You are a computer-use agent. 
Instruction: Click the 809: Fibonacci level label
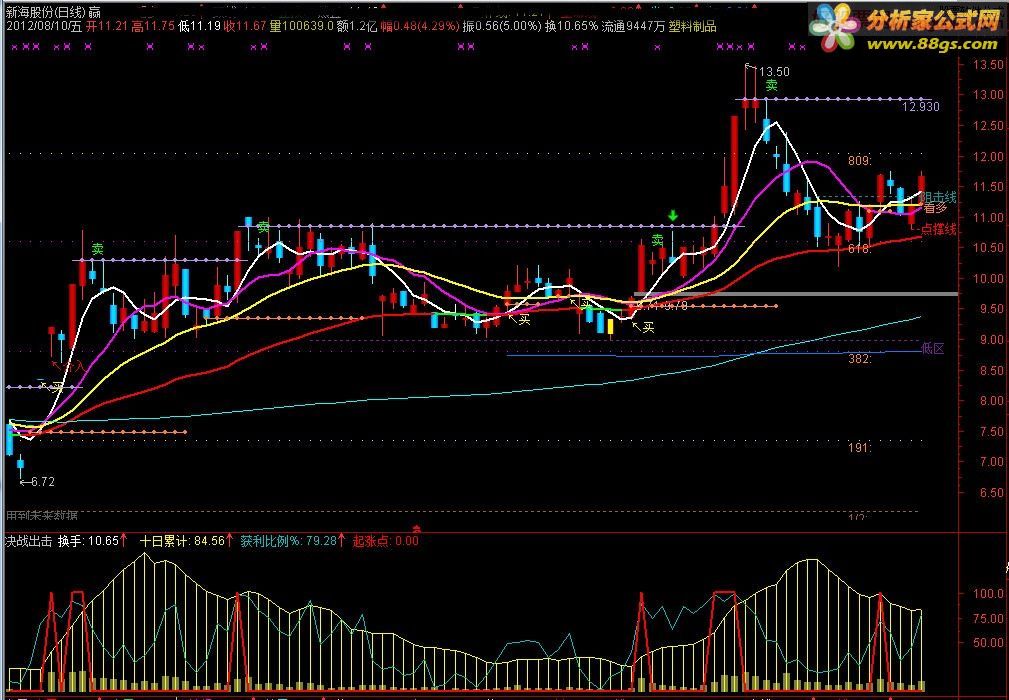coord(860,161)
